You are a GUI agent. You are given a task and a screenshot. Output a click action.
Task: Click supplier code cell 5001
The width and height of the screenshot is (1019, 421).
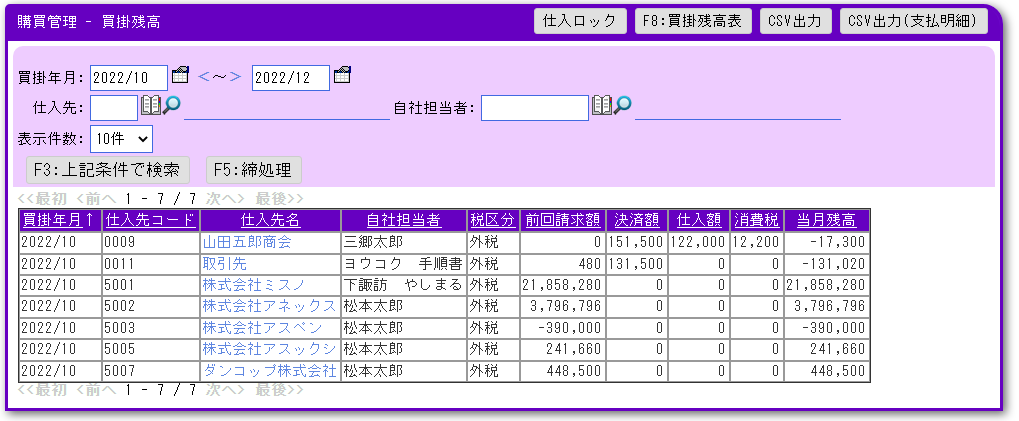(x=151, y=285)
